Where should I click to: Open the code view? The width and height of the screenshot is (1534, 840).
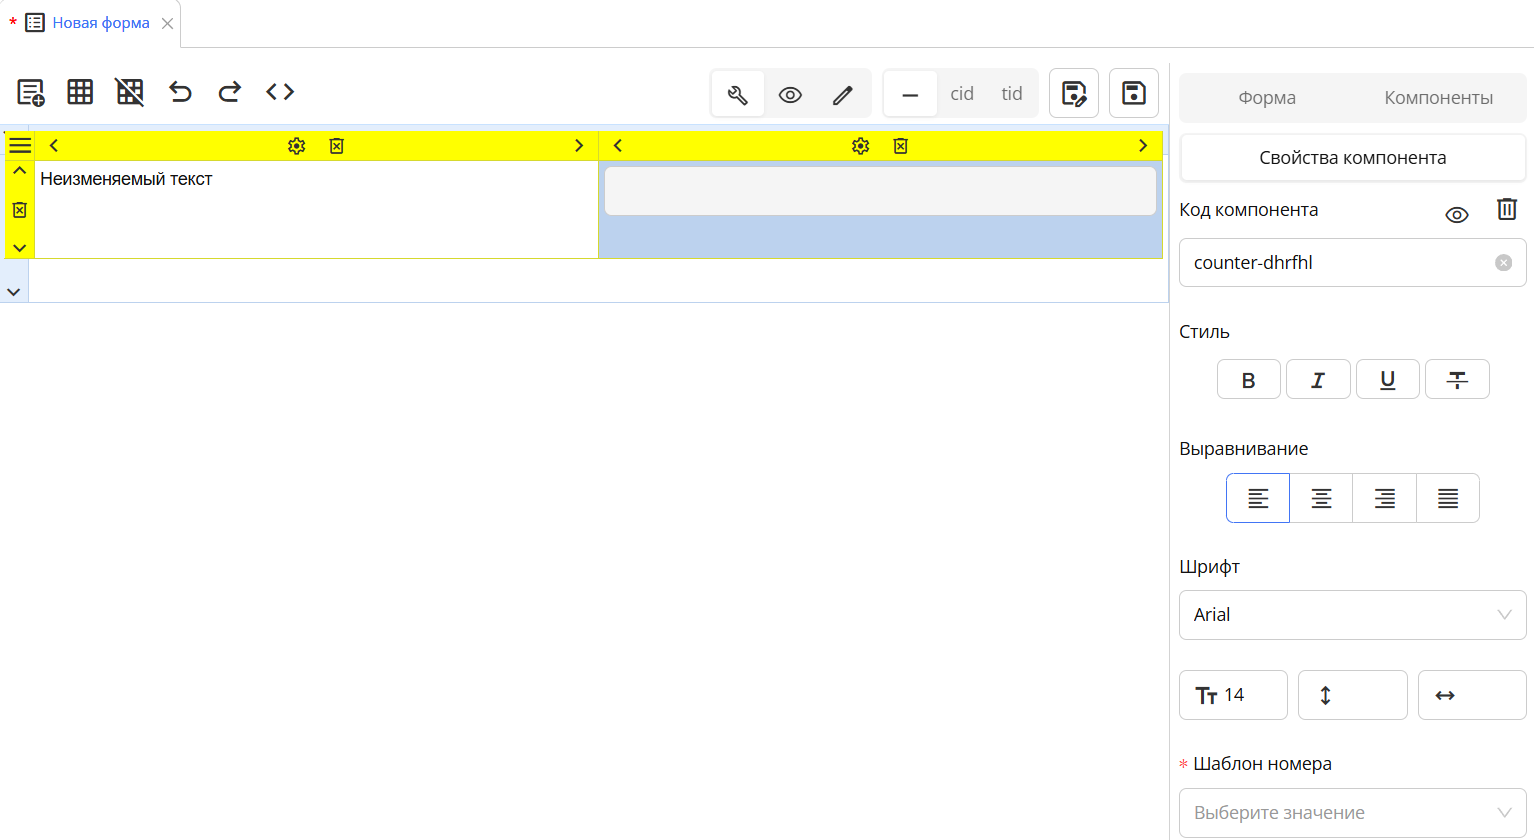(280, 93)
